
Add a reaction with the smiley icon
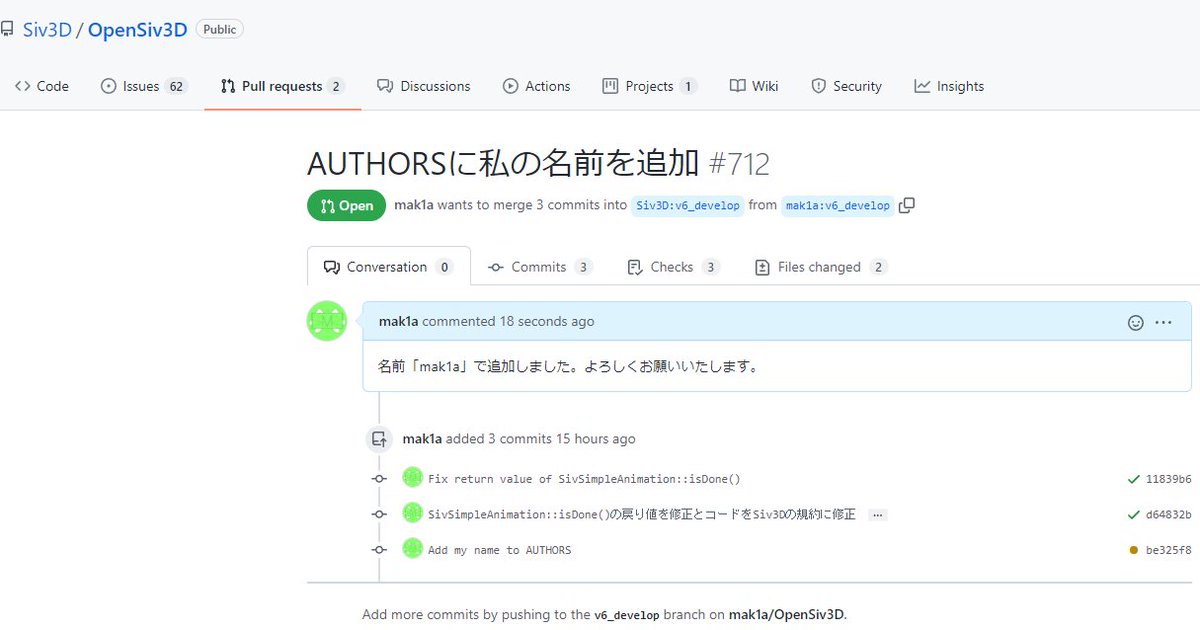tap(1135, 322)
